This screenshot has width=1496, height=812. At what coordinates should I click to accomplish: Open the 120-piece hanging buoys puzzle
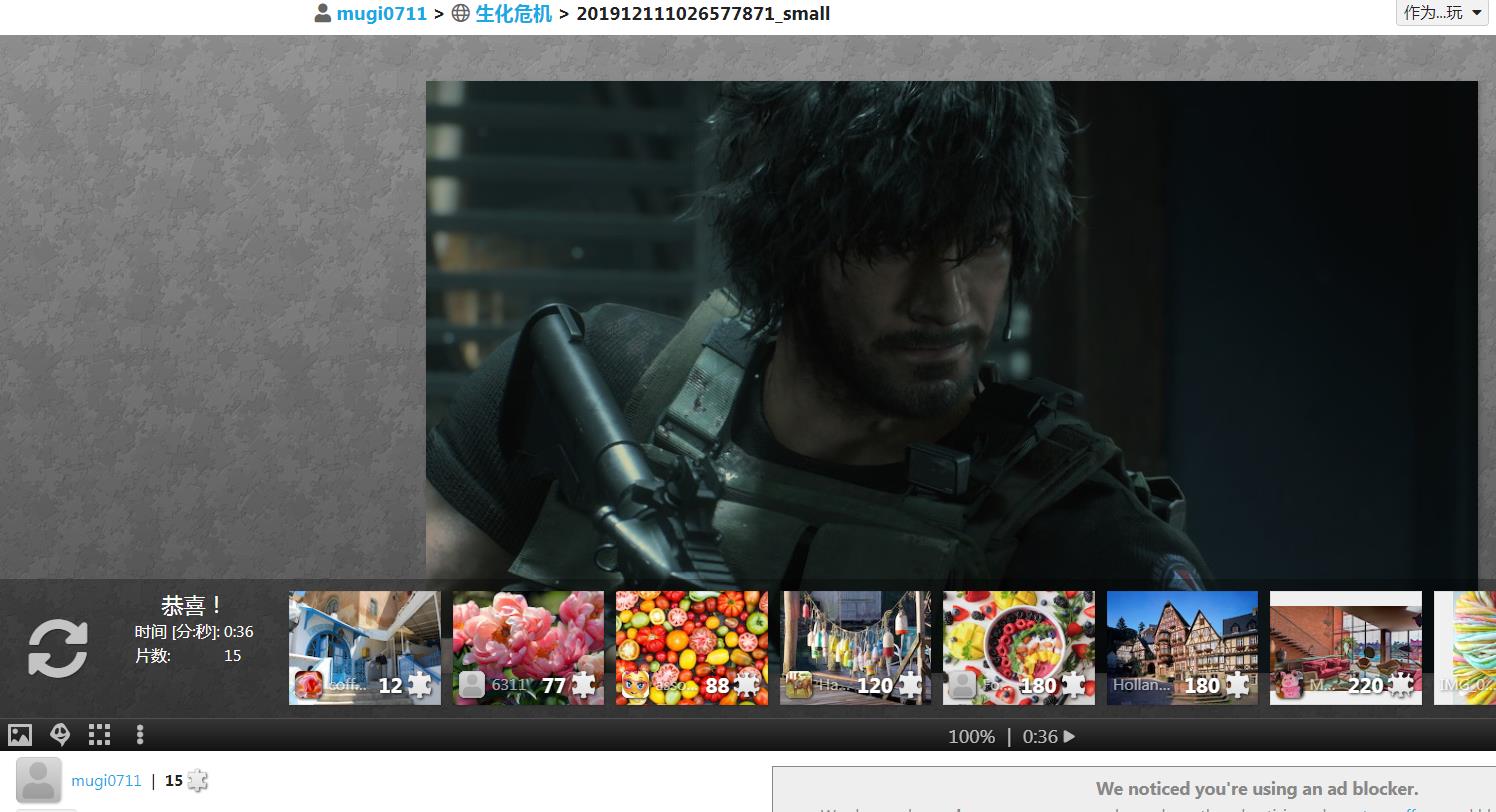click(x=855, y=647)
